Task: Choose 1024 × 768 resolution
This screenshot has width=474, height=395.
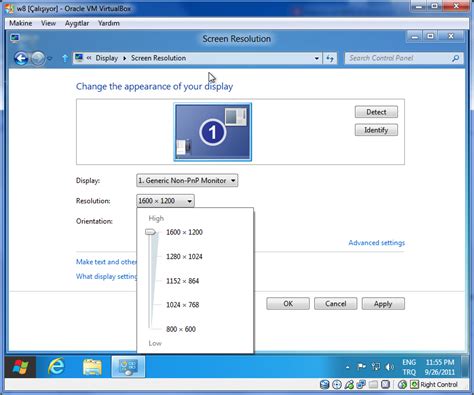Action: (183, 305)
